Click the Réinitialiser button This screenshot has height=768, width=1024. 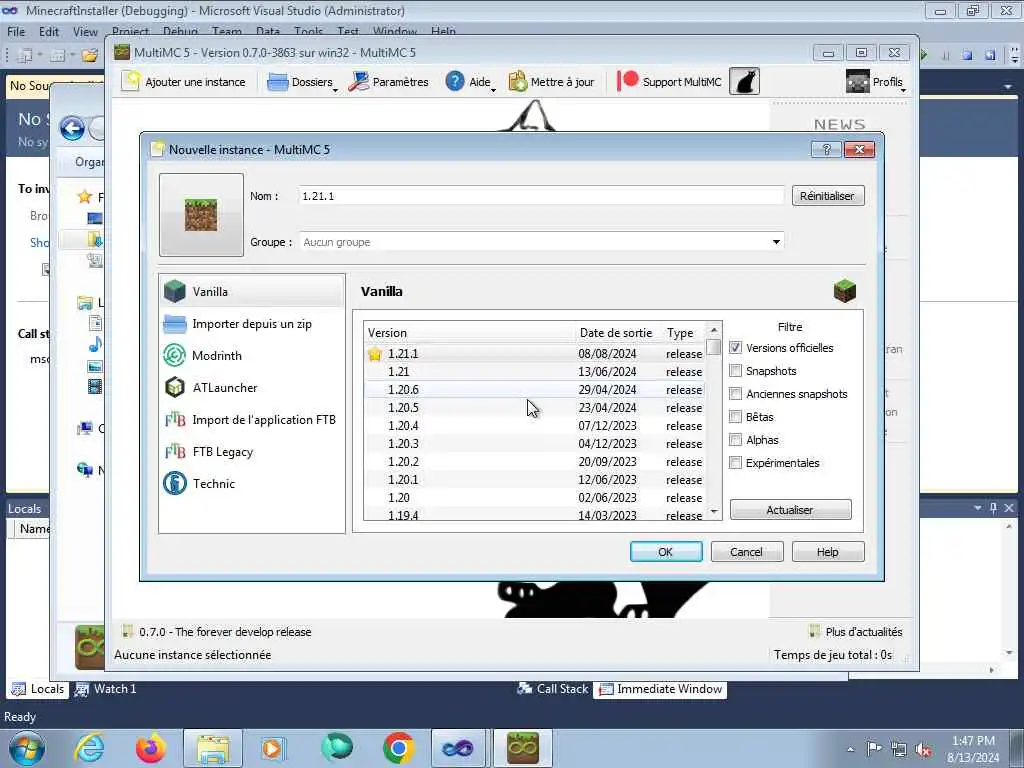click(827, 196)
